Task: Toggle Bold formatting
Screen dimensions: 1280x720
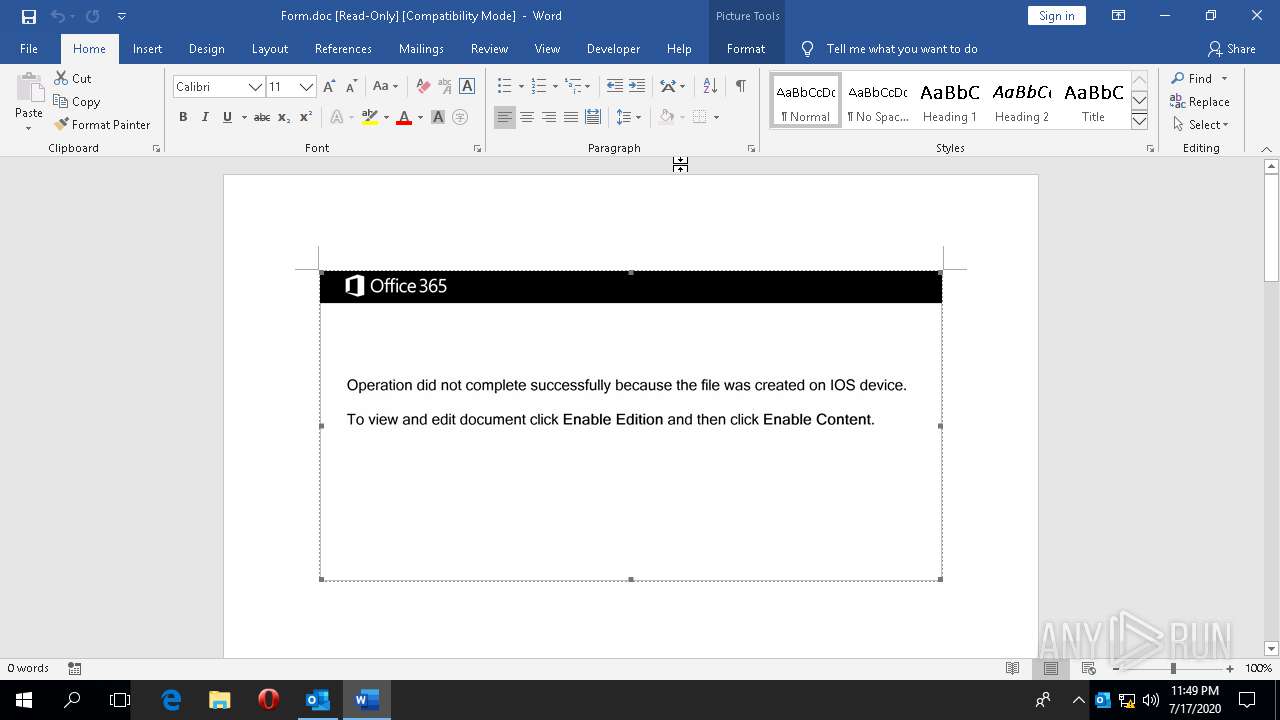Action: pyautogui.click(x=183, y=117)
